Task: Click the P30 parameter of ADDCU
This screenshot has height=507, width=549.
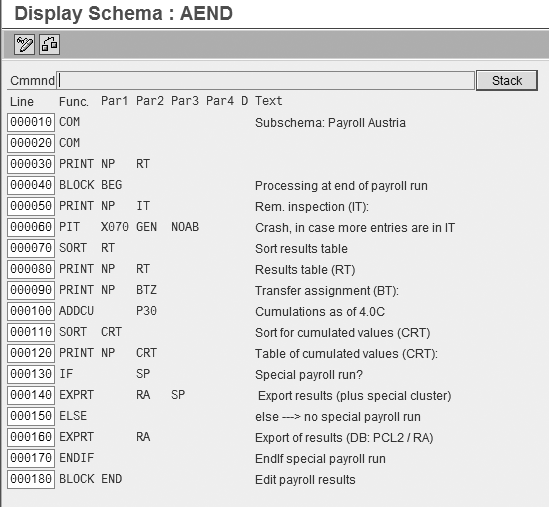Action: click(x=146, y=311)
